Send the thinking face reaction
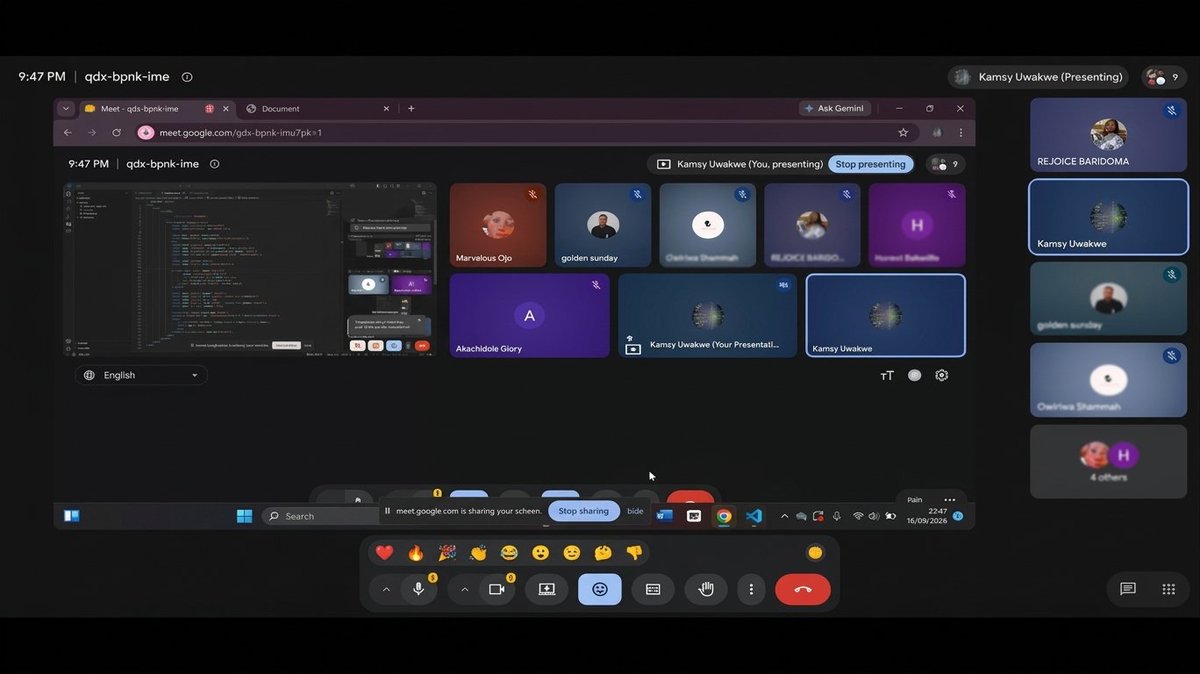Image resolution: width=1200 pixels, height=674 pixels. pyautogui.click(x=602, y=553)
